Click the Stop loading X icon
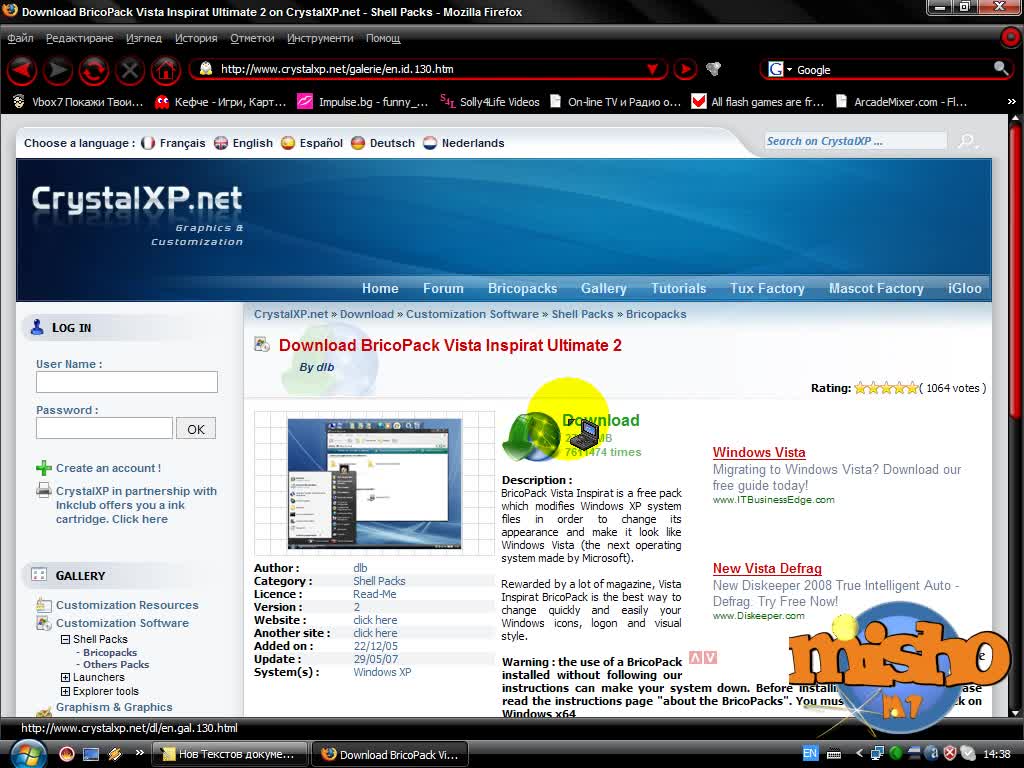The height and width of the screenshot is (768, 1024). [130, 70]
